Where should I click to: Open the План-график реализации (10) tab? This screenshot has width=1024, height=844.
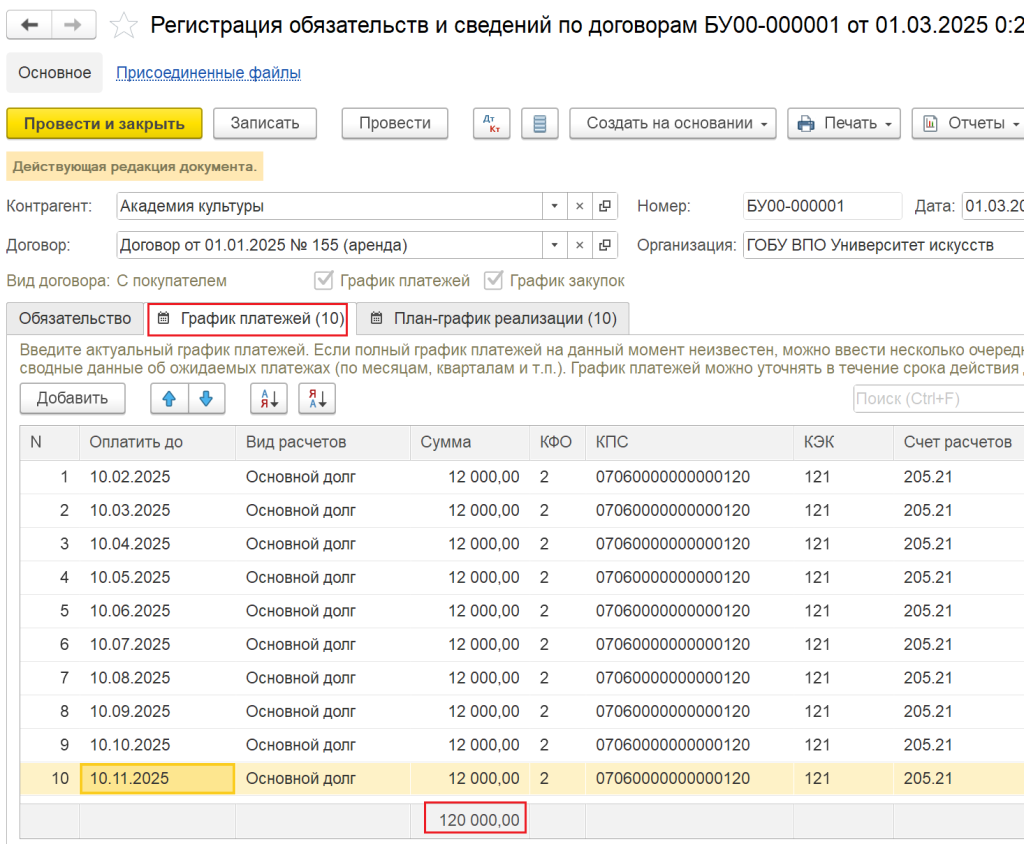point(493,319)
